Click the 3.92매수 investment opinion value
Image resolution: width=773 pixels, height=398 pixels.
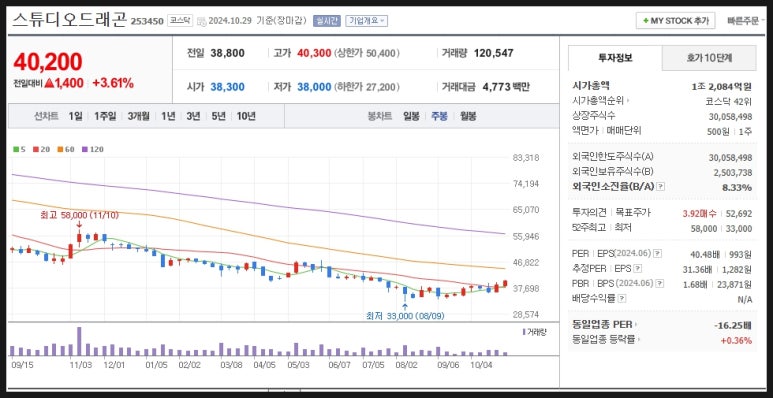(x=699, y=213)
